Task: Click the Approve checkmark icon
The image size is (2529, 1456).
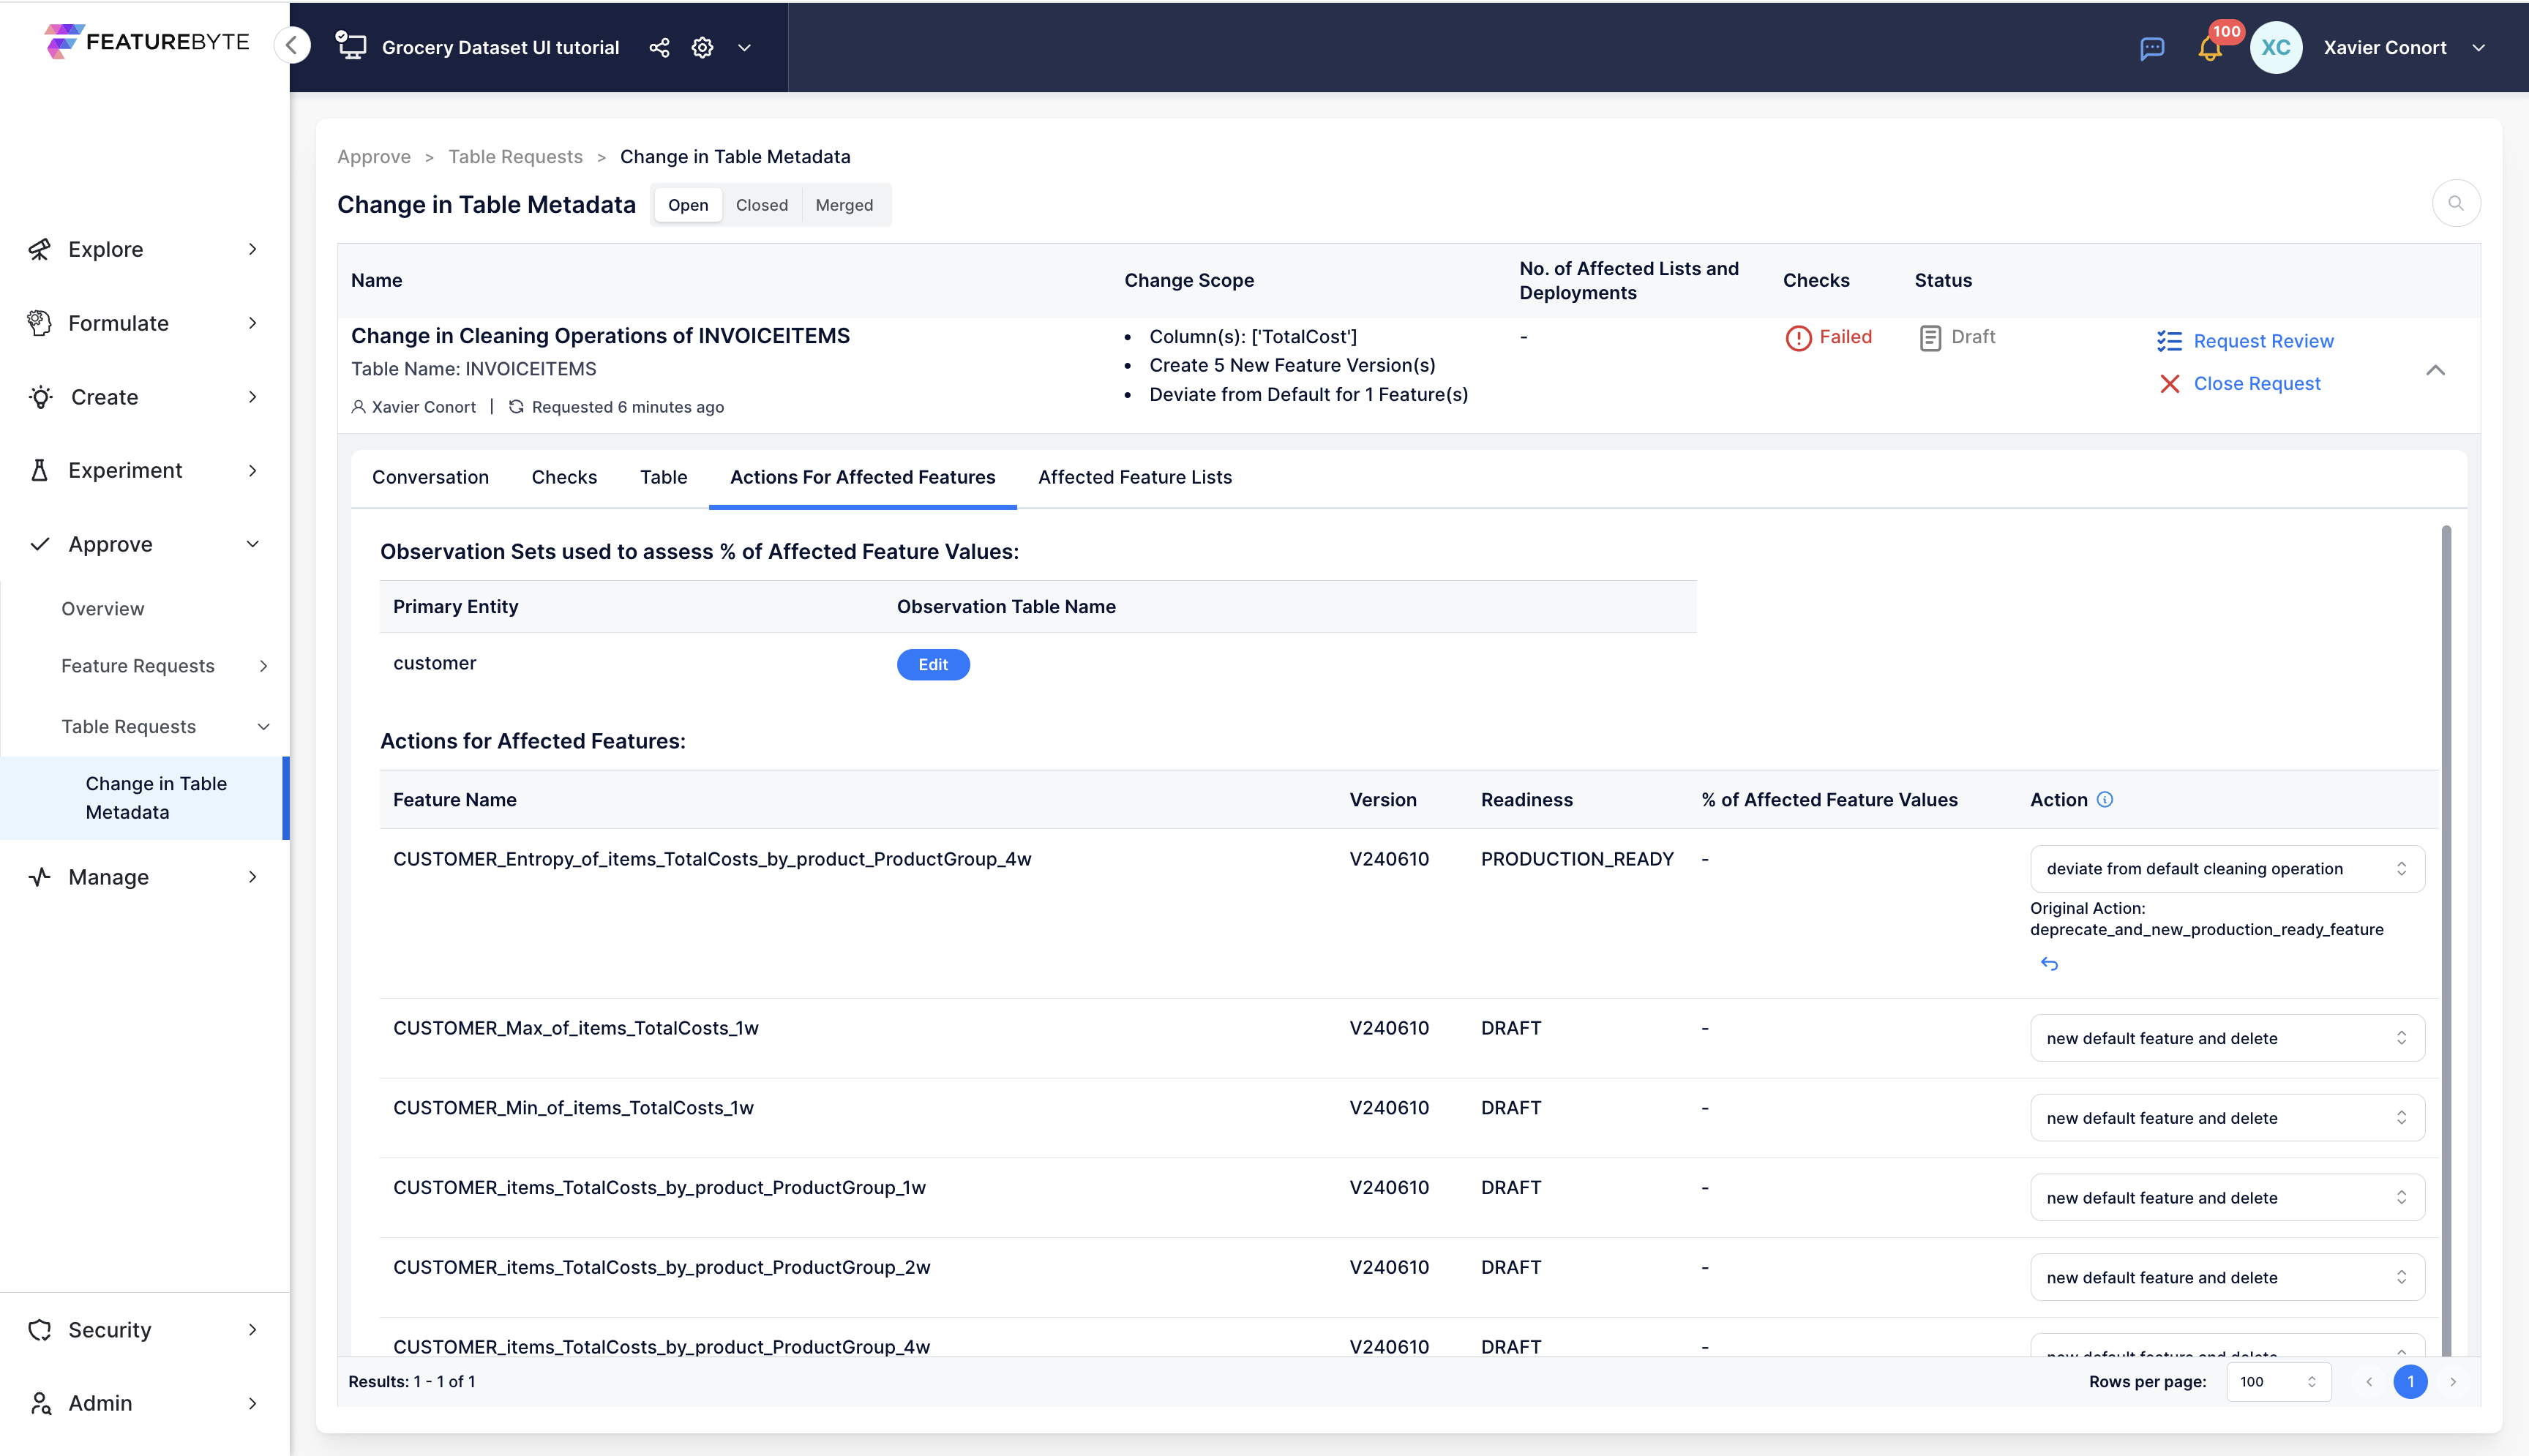Action: pyautogui.click(x=40, y=544)
